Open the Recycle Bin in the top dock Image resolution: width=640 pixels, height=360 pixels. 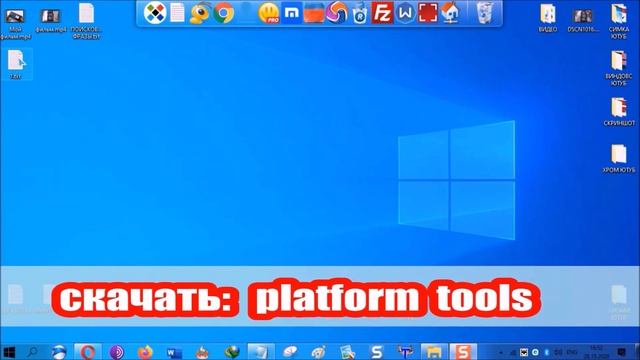click(x=484, y=13)
